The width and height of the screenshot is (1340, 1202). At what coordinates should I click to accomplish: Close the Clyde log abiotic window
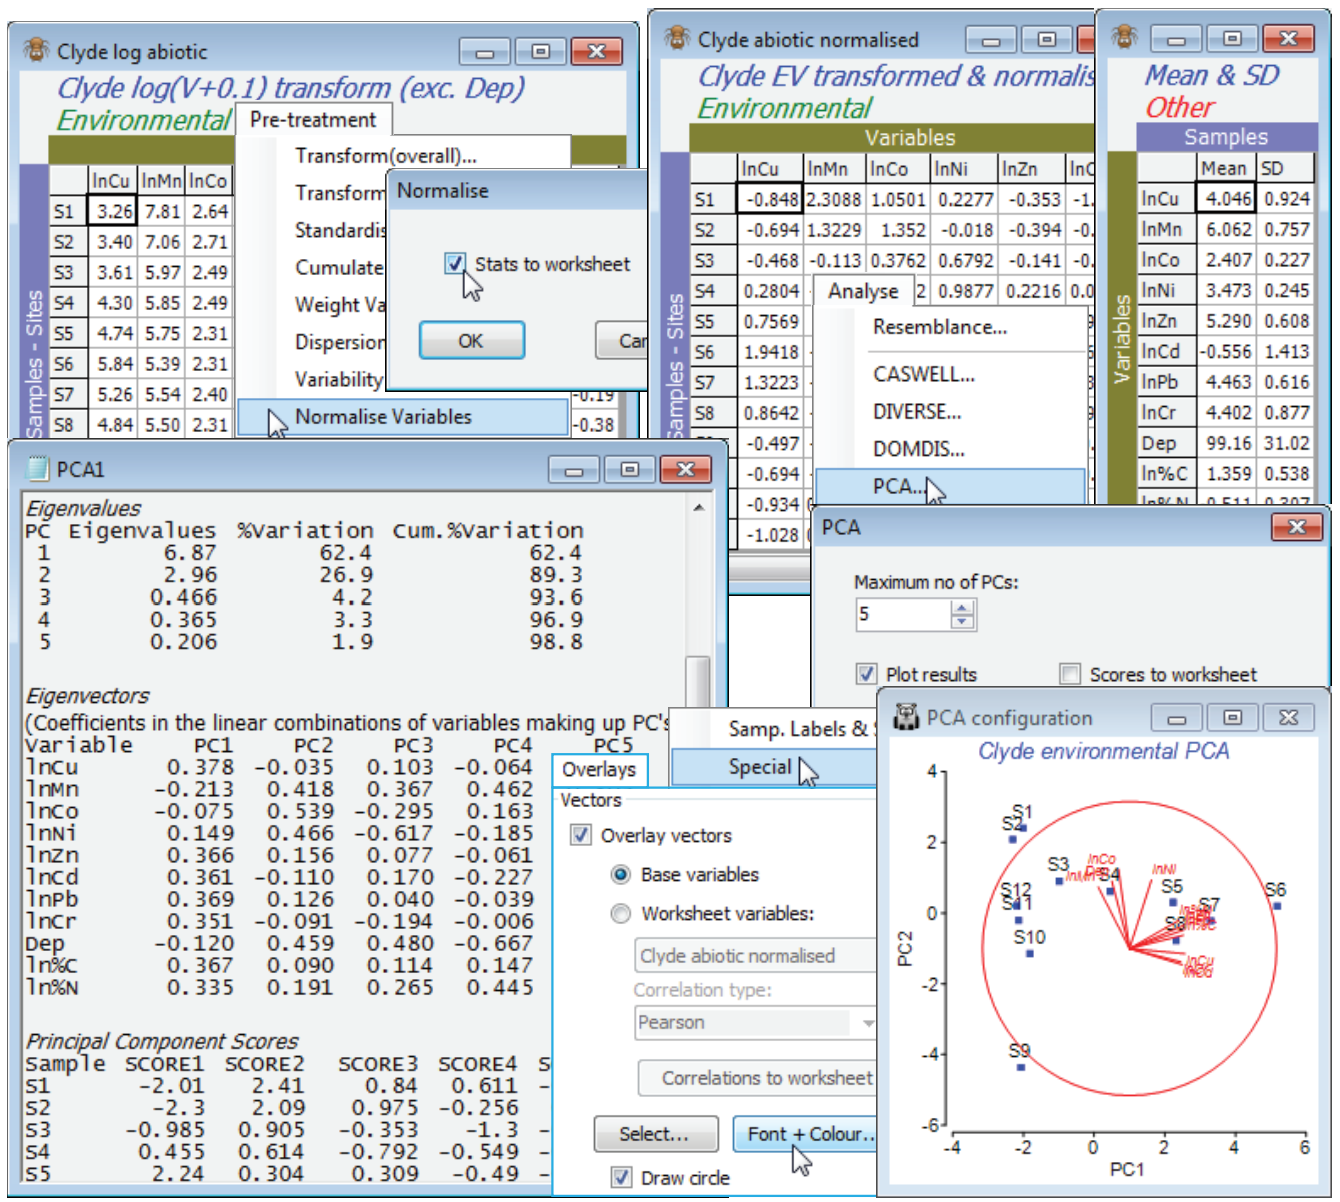[x=597, y=51]
